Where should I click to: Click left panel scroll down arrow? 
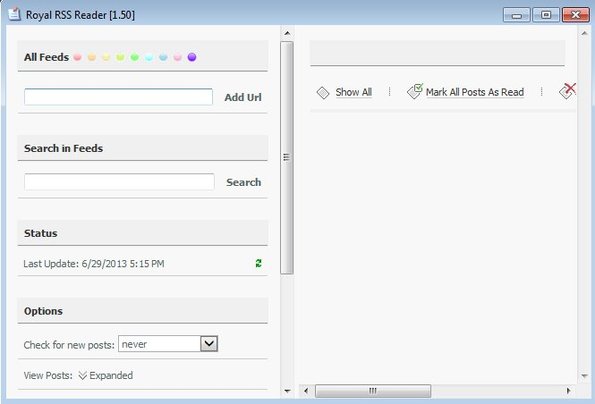pos(287,391)
